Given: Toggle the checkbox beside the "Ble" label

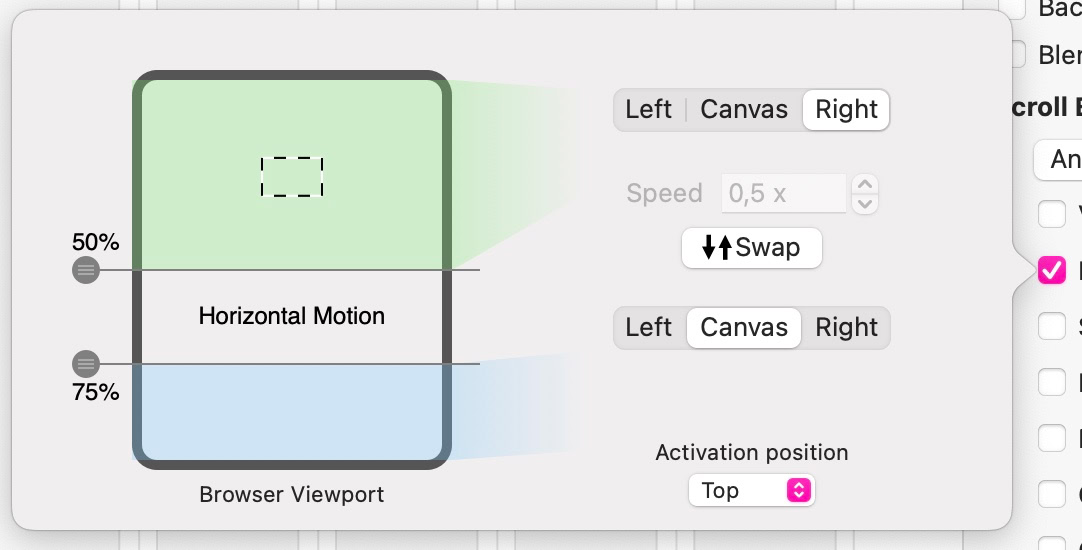Looking at the screenshot, I should [1018, 54].
